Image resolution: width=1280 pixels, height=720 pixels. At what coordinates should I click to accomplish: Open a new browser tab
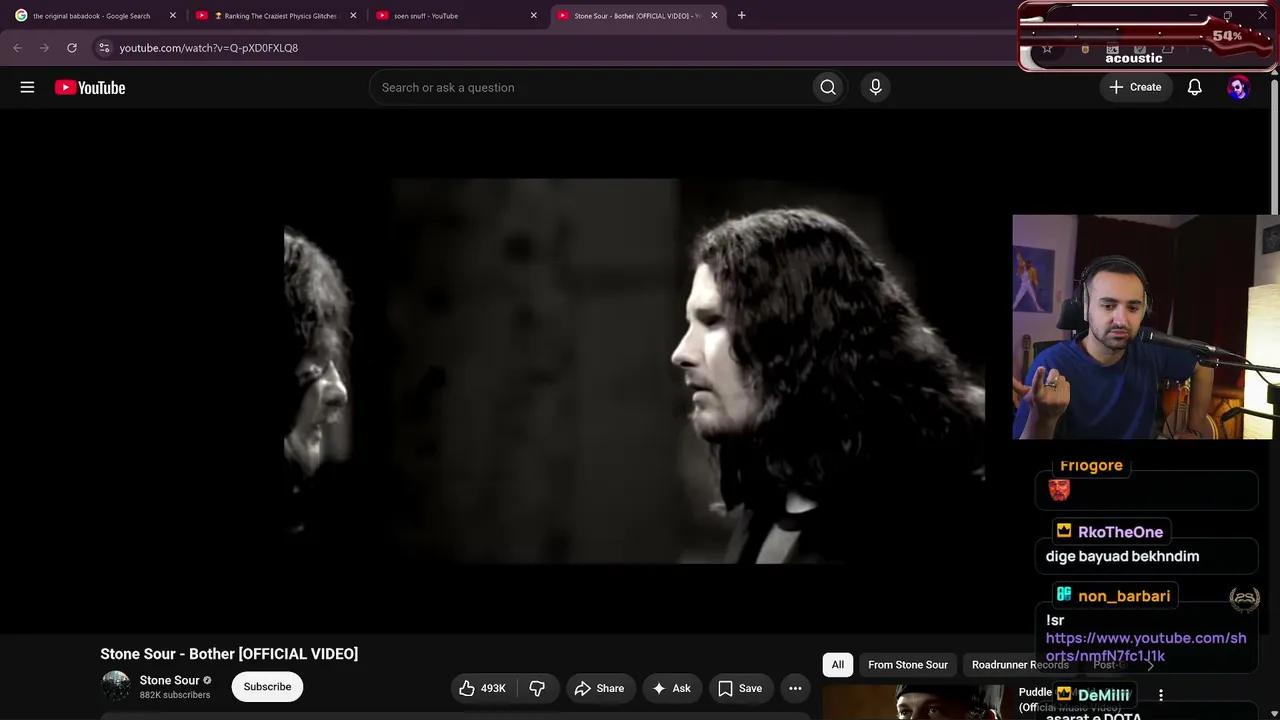(741, 15)
